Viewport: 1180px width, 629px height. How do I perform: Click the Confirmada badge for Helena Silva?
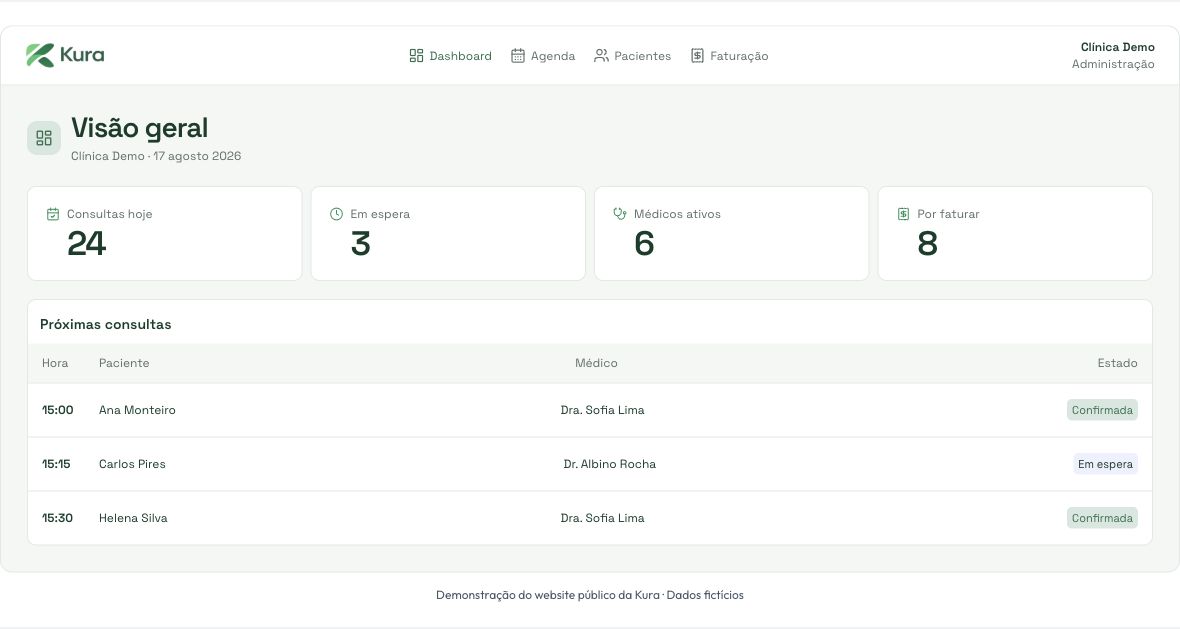point(1102,518)
